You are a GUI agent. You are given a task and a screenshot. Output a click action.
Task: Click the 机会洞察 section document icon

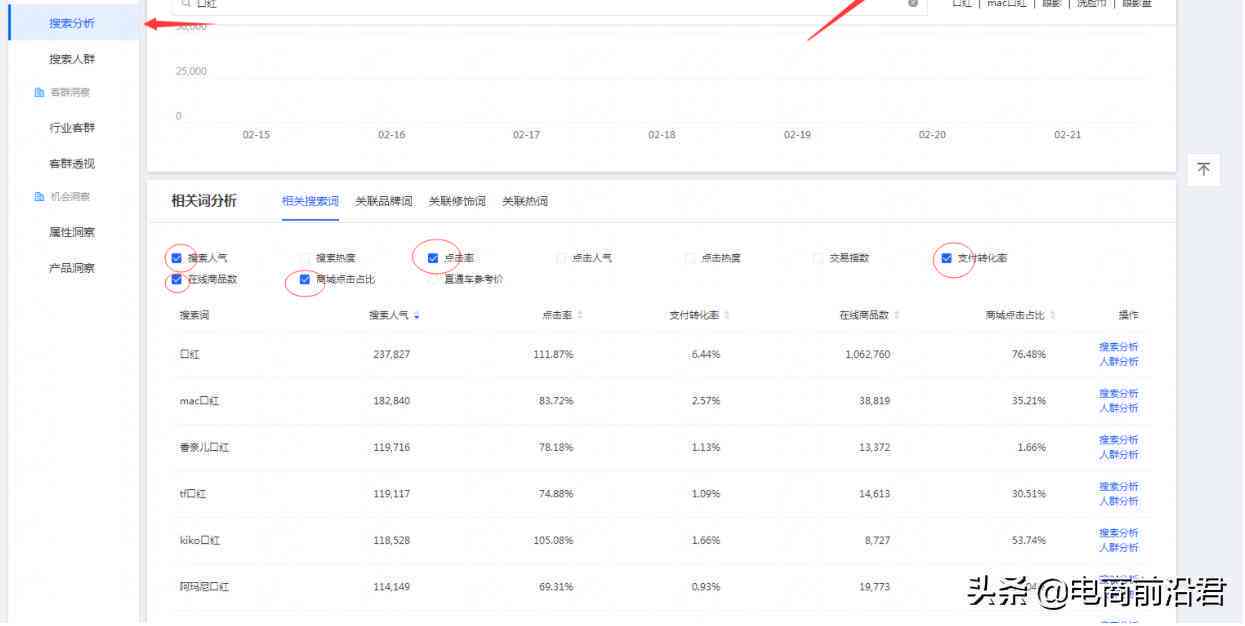pos(39,197)
